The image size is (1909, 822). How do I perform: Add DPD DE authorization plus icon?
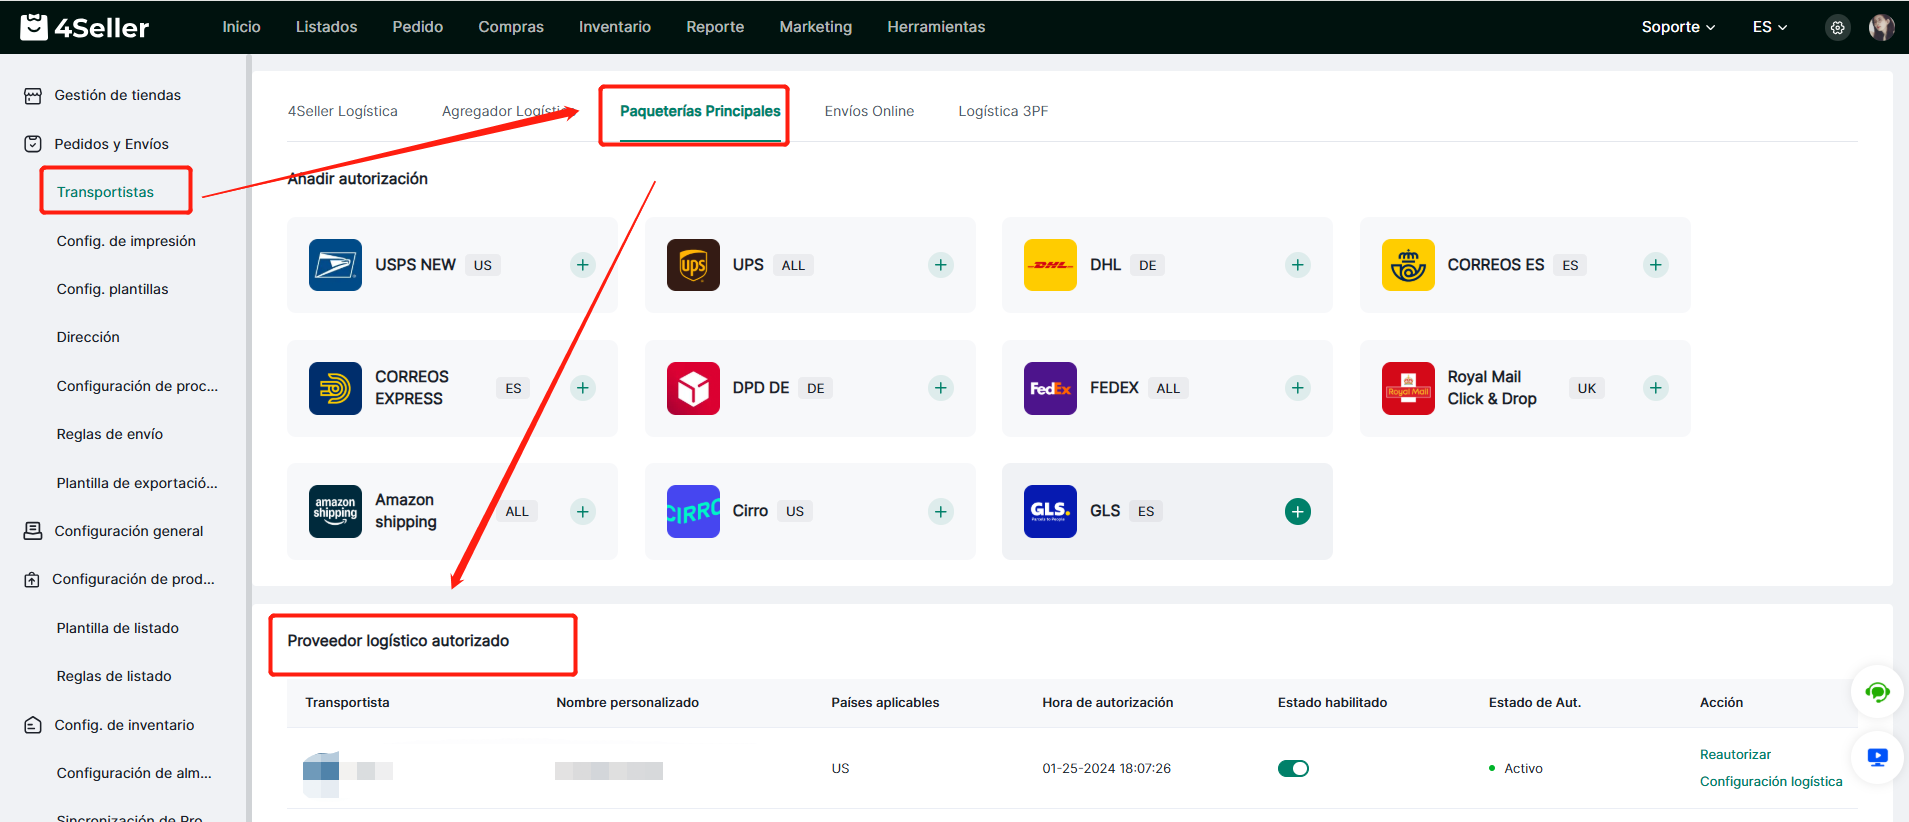(940, 388)
